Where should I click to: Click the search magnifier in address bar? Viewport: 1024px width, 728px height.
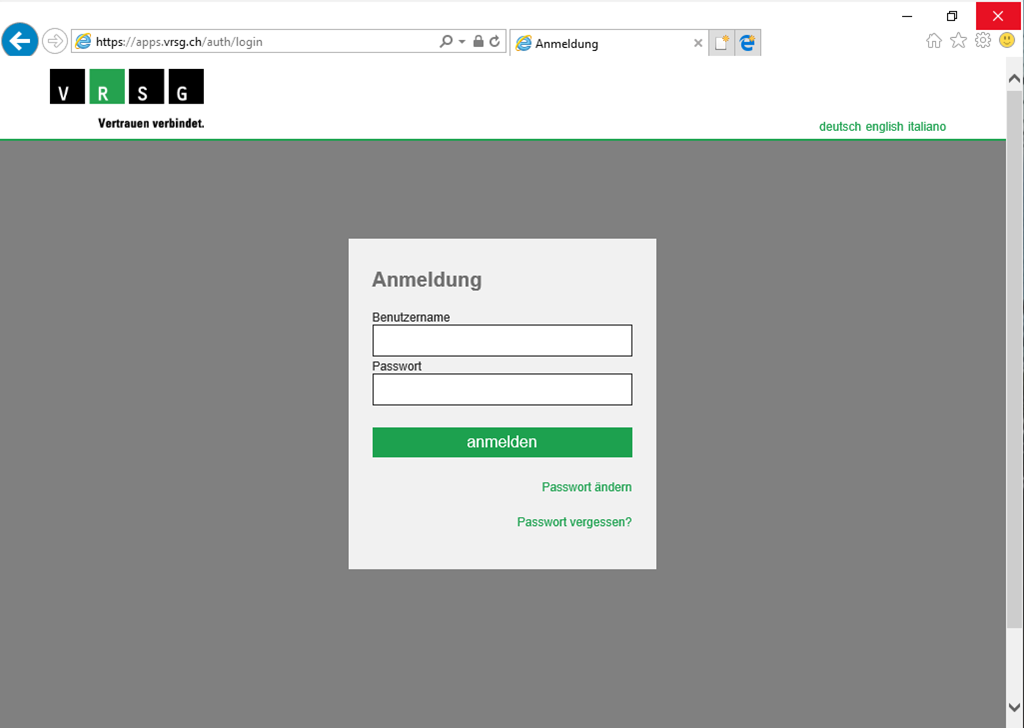pyautogui.click(x=446, y=42)
